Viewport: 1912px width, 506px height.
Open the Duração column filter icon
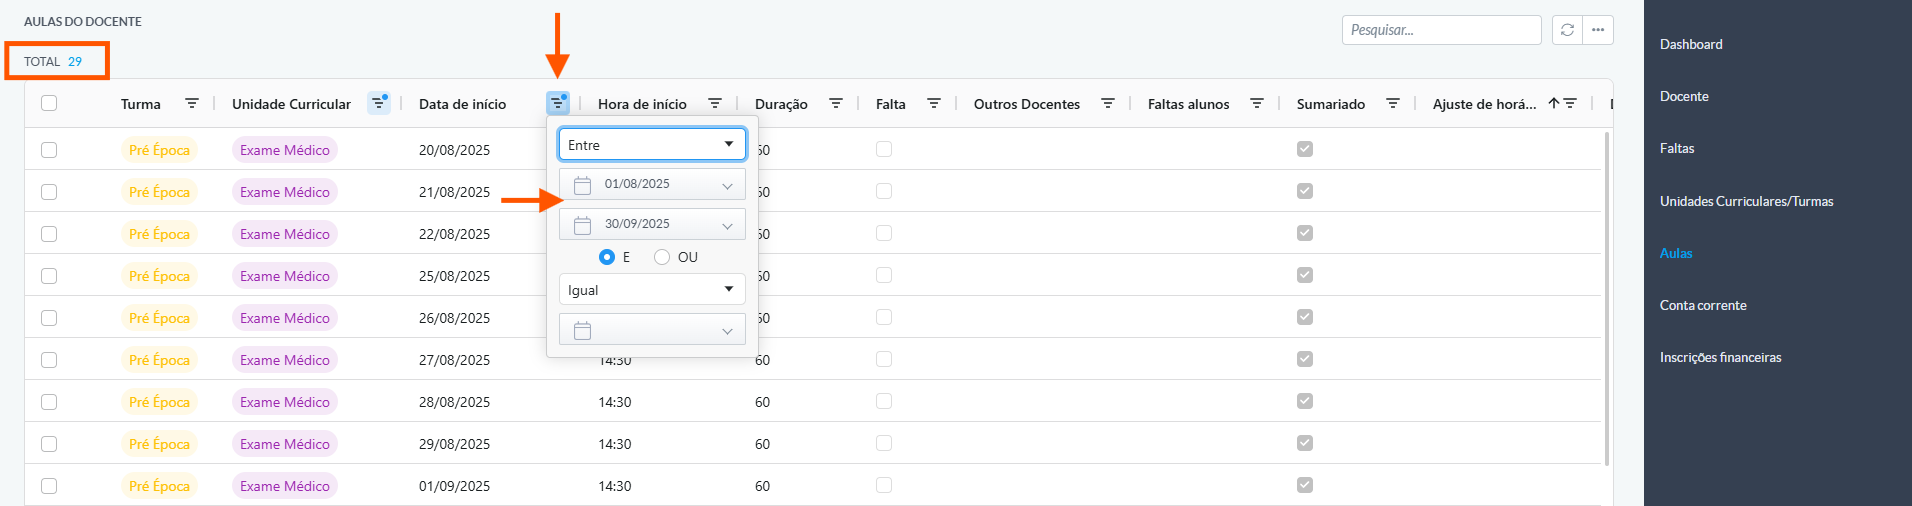click(x=836, y=104)
